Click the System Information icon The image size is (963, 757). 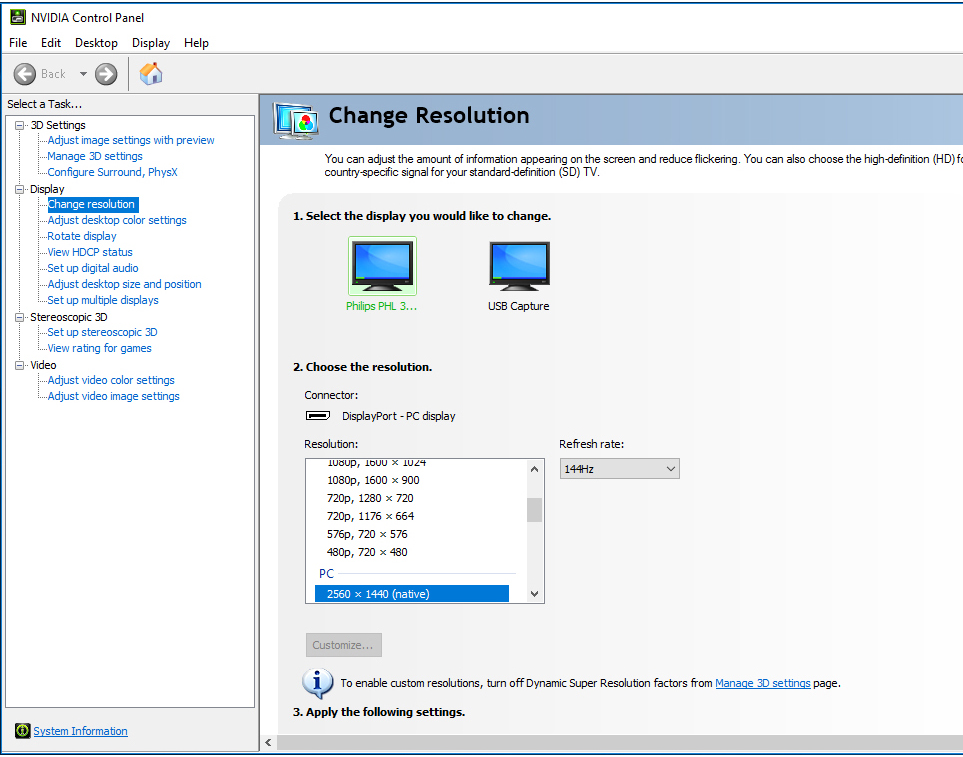22,731
